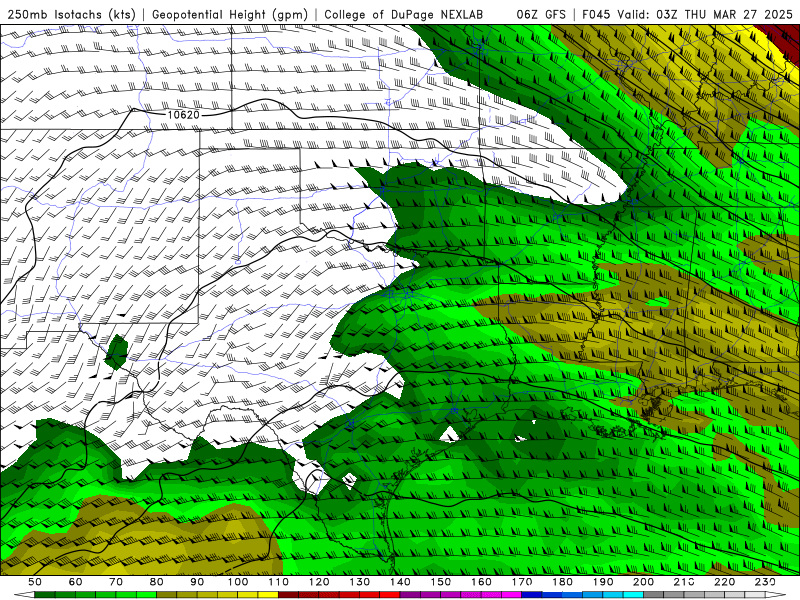This screenshot has height=600, width=800.
Task: Click the 220 value on the color scale
Action: (725, 582)
